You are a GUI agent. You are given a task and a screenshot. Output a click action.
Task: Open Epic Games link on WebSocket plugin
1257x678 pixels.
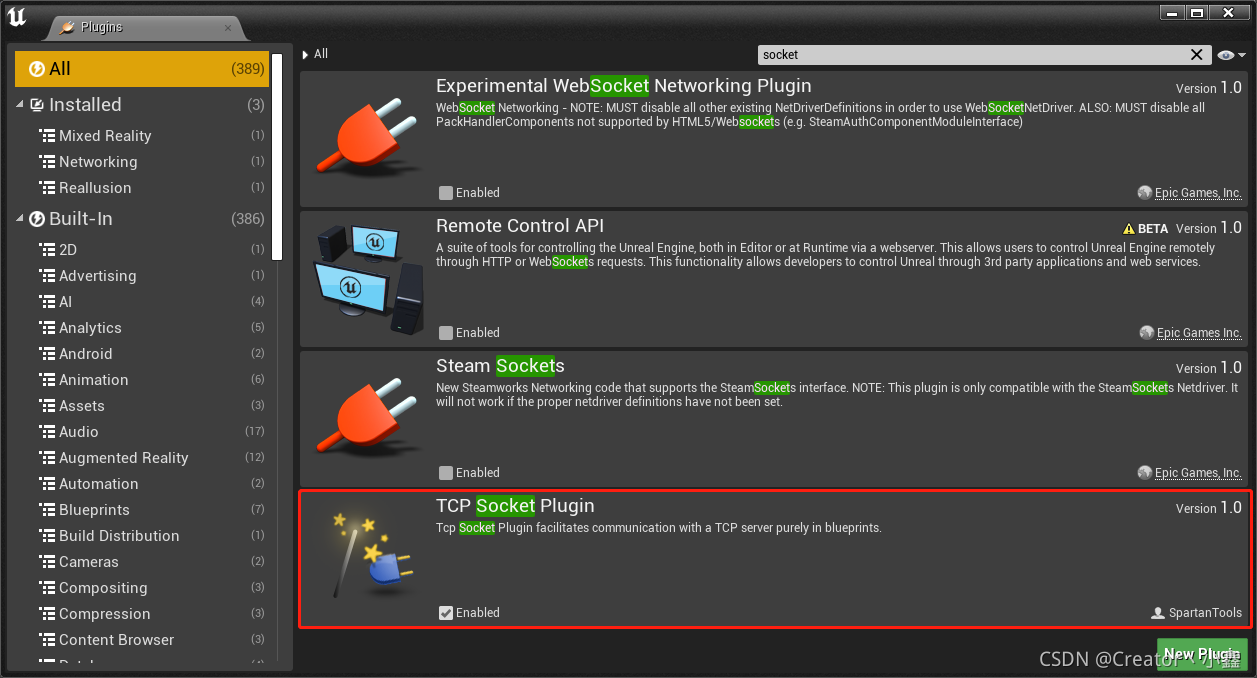coord(1198,193)
